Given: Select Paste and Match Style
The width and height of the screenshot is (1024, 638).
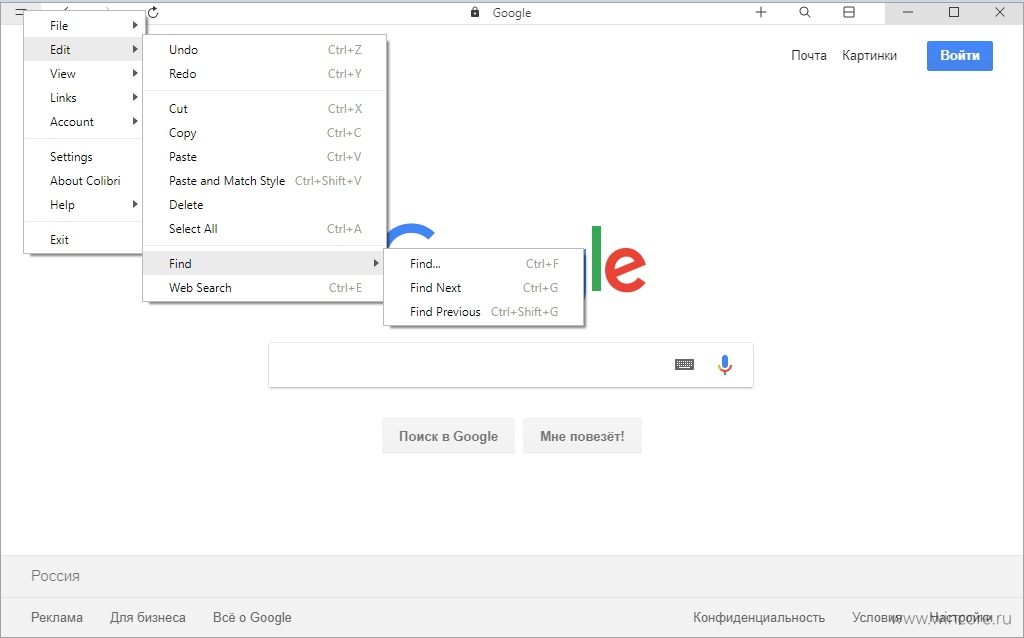Looking at the screenshot, I should pyautogui.click(x=264, y=181).
